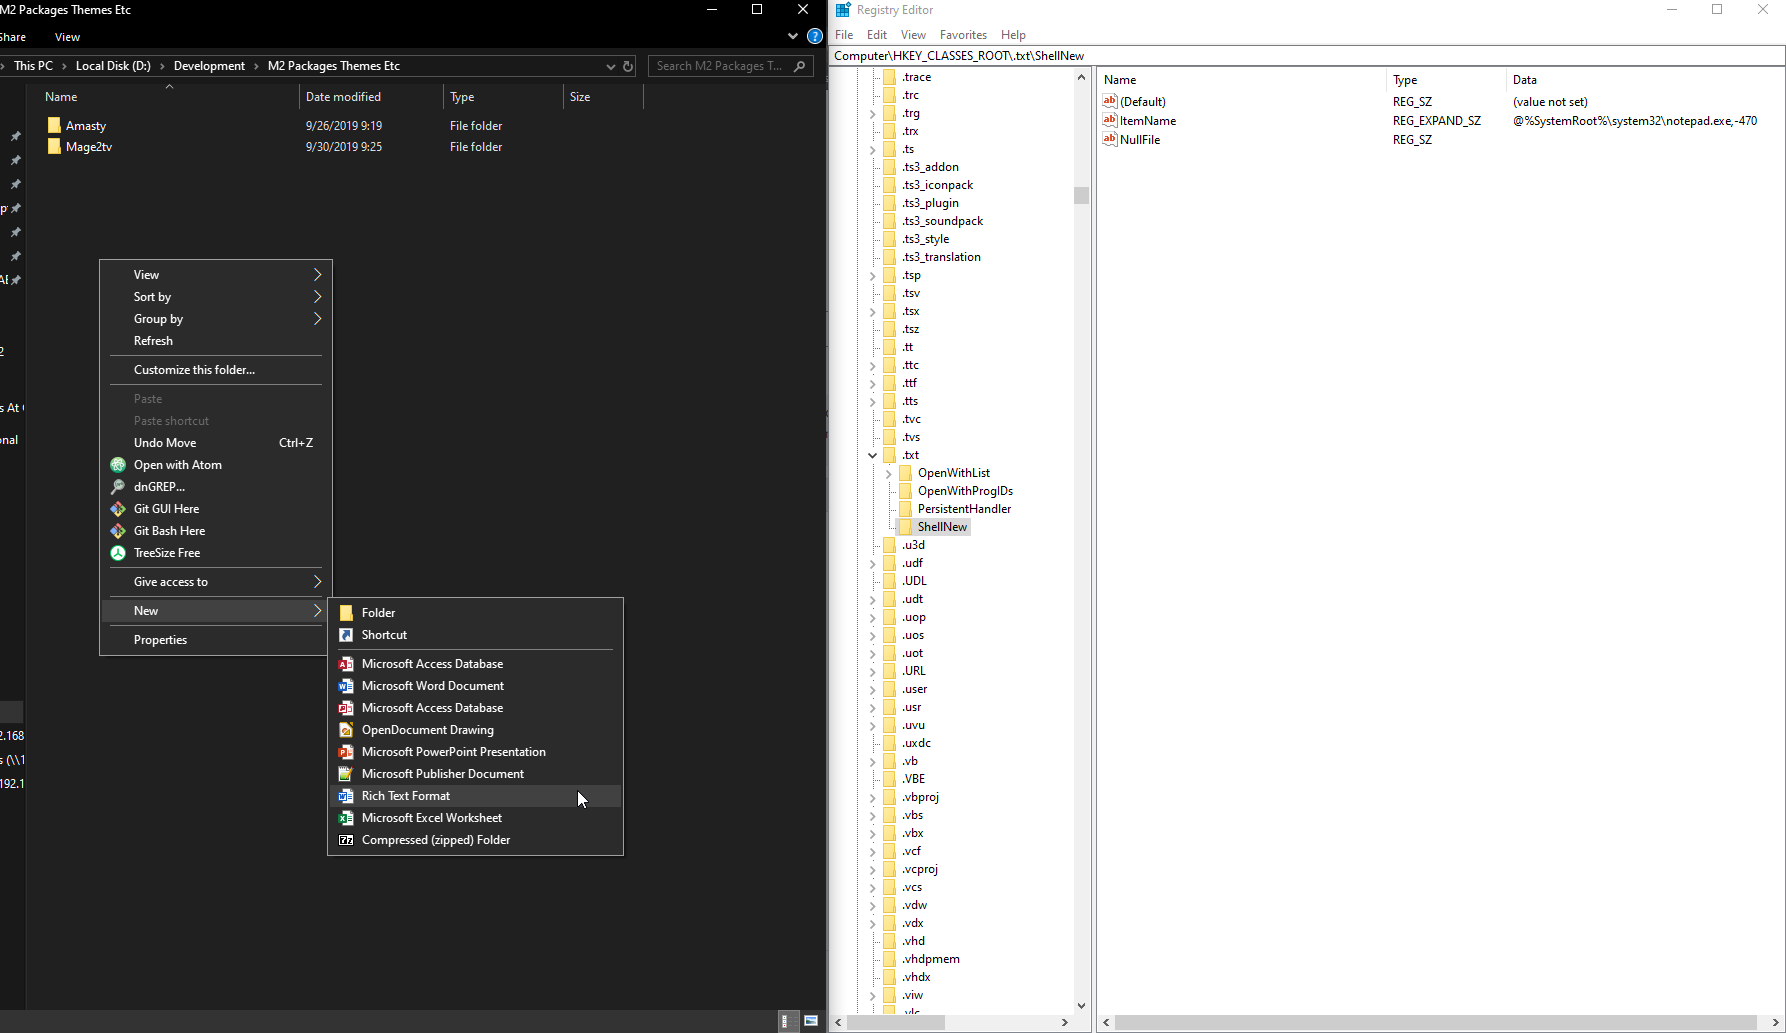Image resolution: width=1786 pixels, height=1033 pixels.
Task: Click the registry path address bar
Action: point(1306,56)
